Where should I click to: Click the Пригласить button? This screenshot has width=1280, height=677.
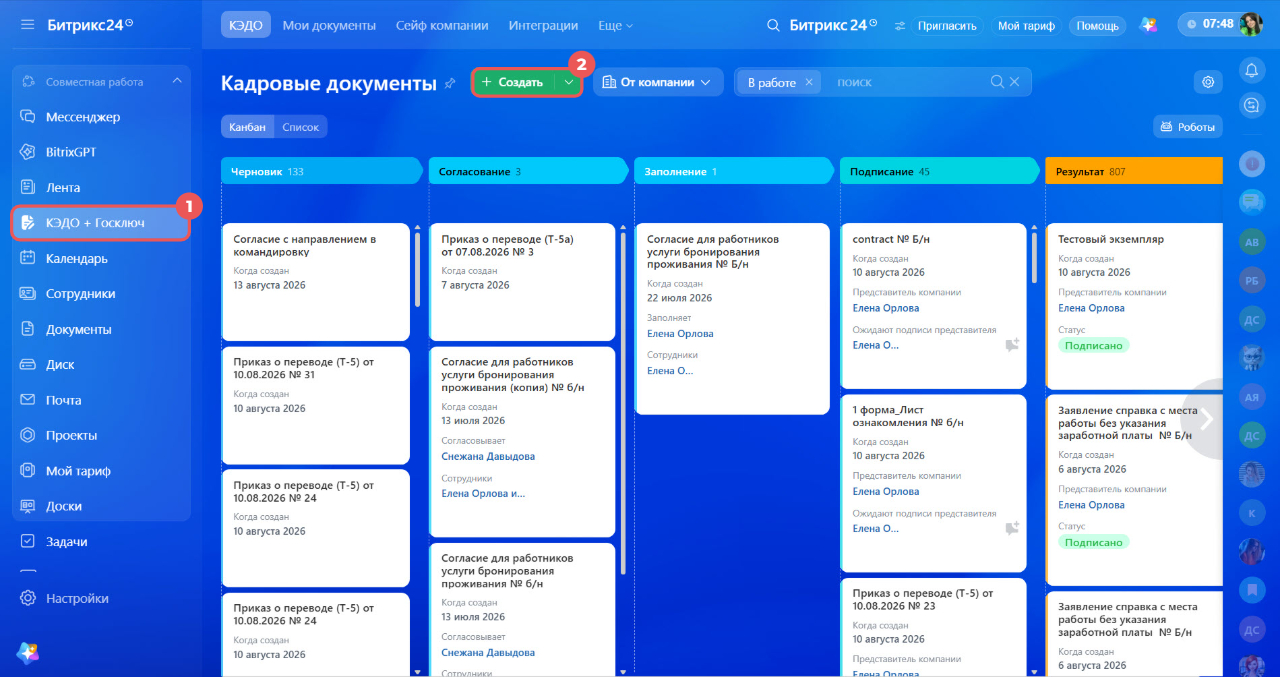coord(947,26)
